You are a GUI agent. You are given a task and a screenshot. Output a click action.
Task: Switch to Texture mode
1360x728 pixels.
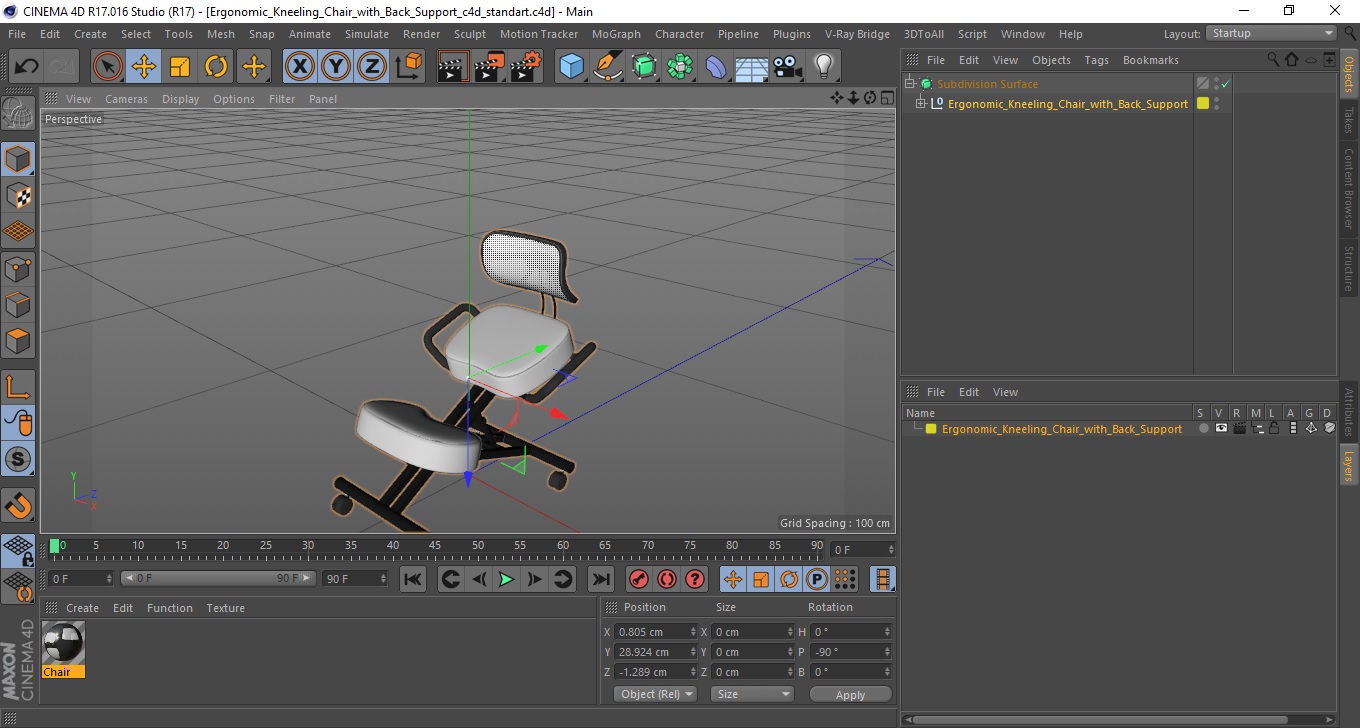coord(18,195)
